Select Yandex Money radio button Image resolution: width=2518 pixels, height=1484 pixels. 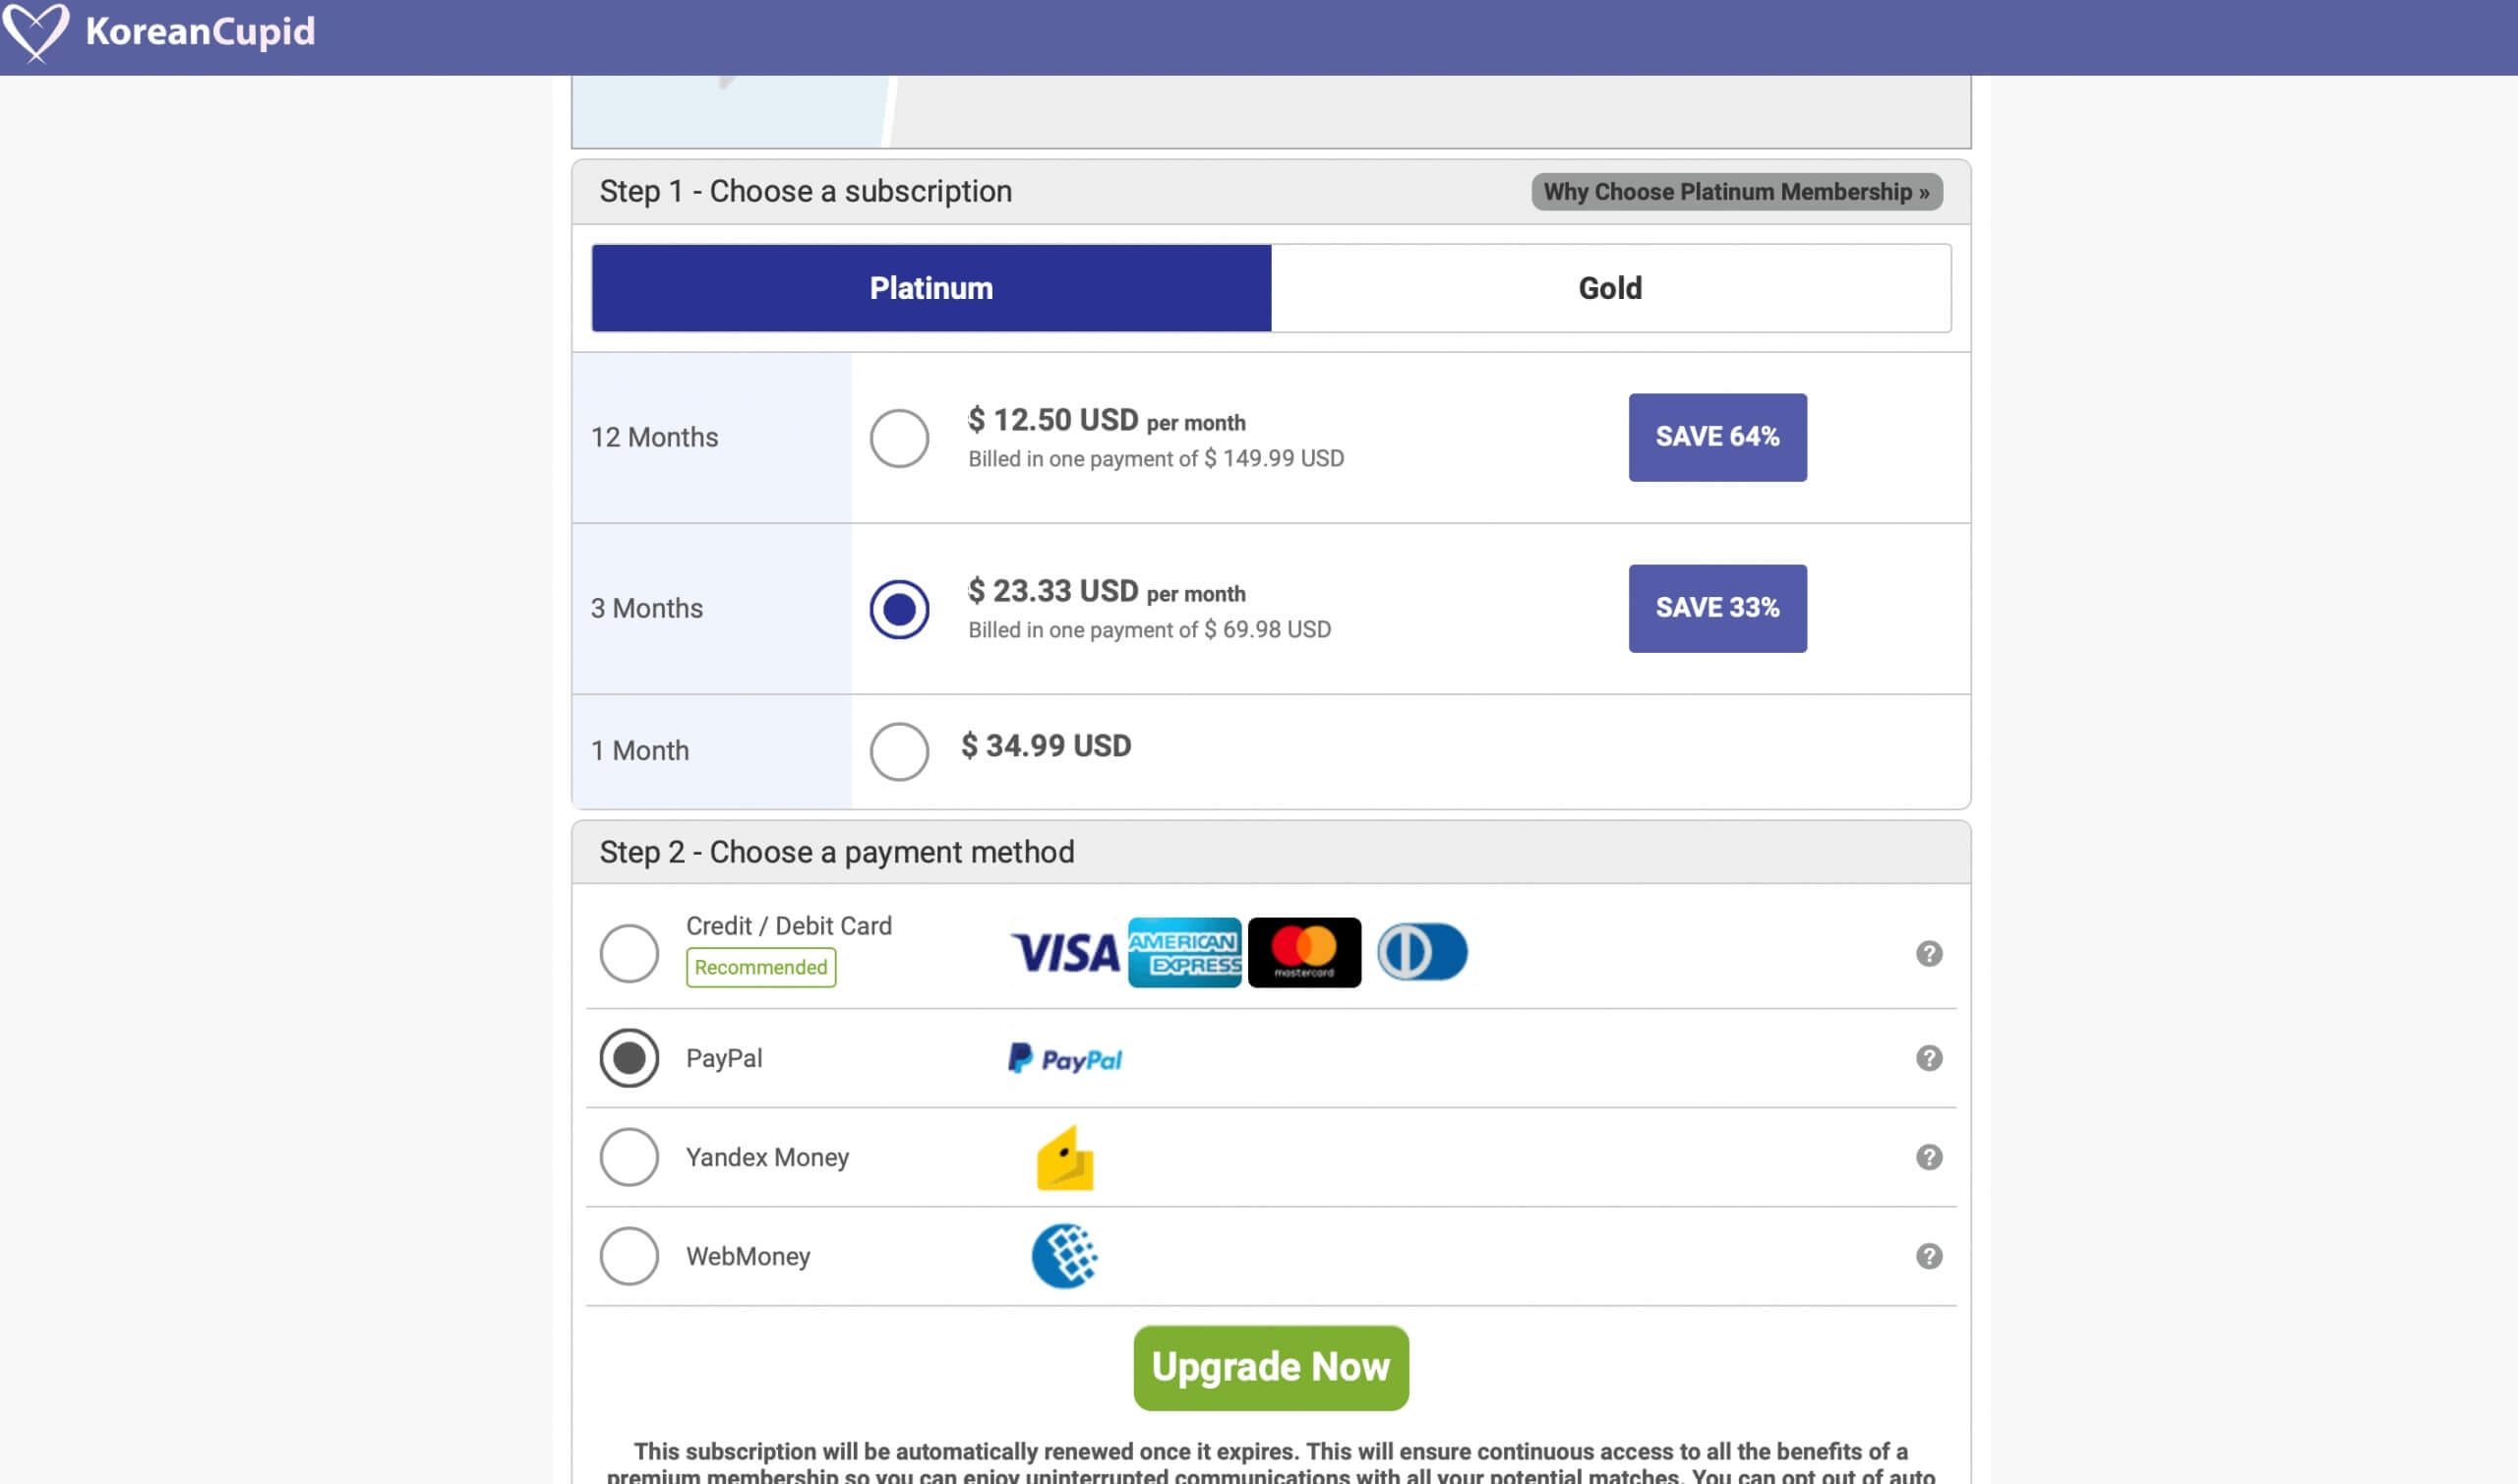[x=629, y=1157]
